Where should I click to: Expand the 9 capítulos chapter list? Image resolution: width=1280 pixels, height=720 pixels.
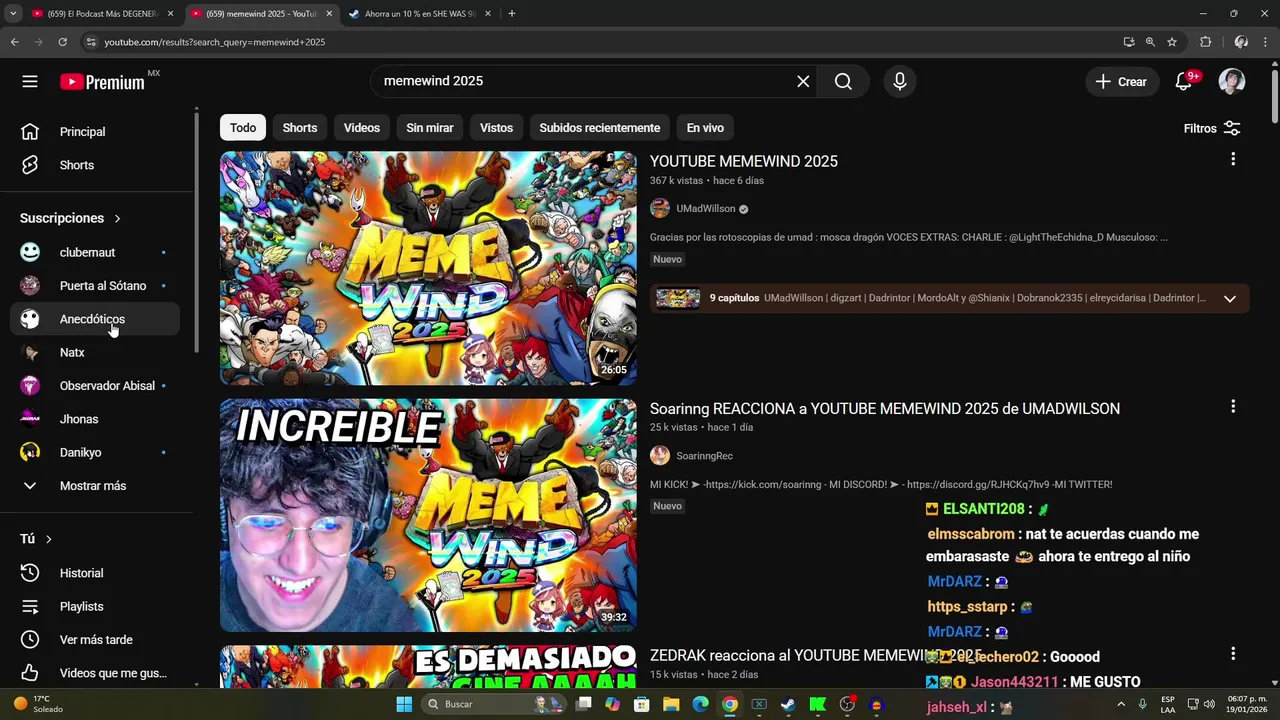[x=1230, y=298]
